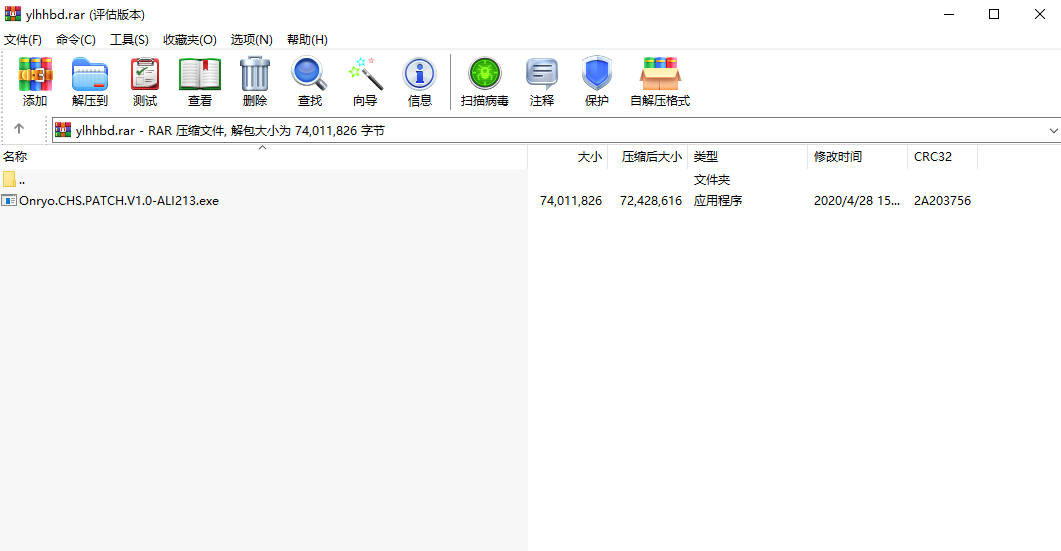
Task: Open the 工具(S) menu
Action: (129, 40)
